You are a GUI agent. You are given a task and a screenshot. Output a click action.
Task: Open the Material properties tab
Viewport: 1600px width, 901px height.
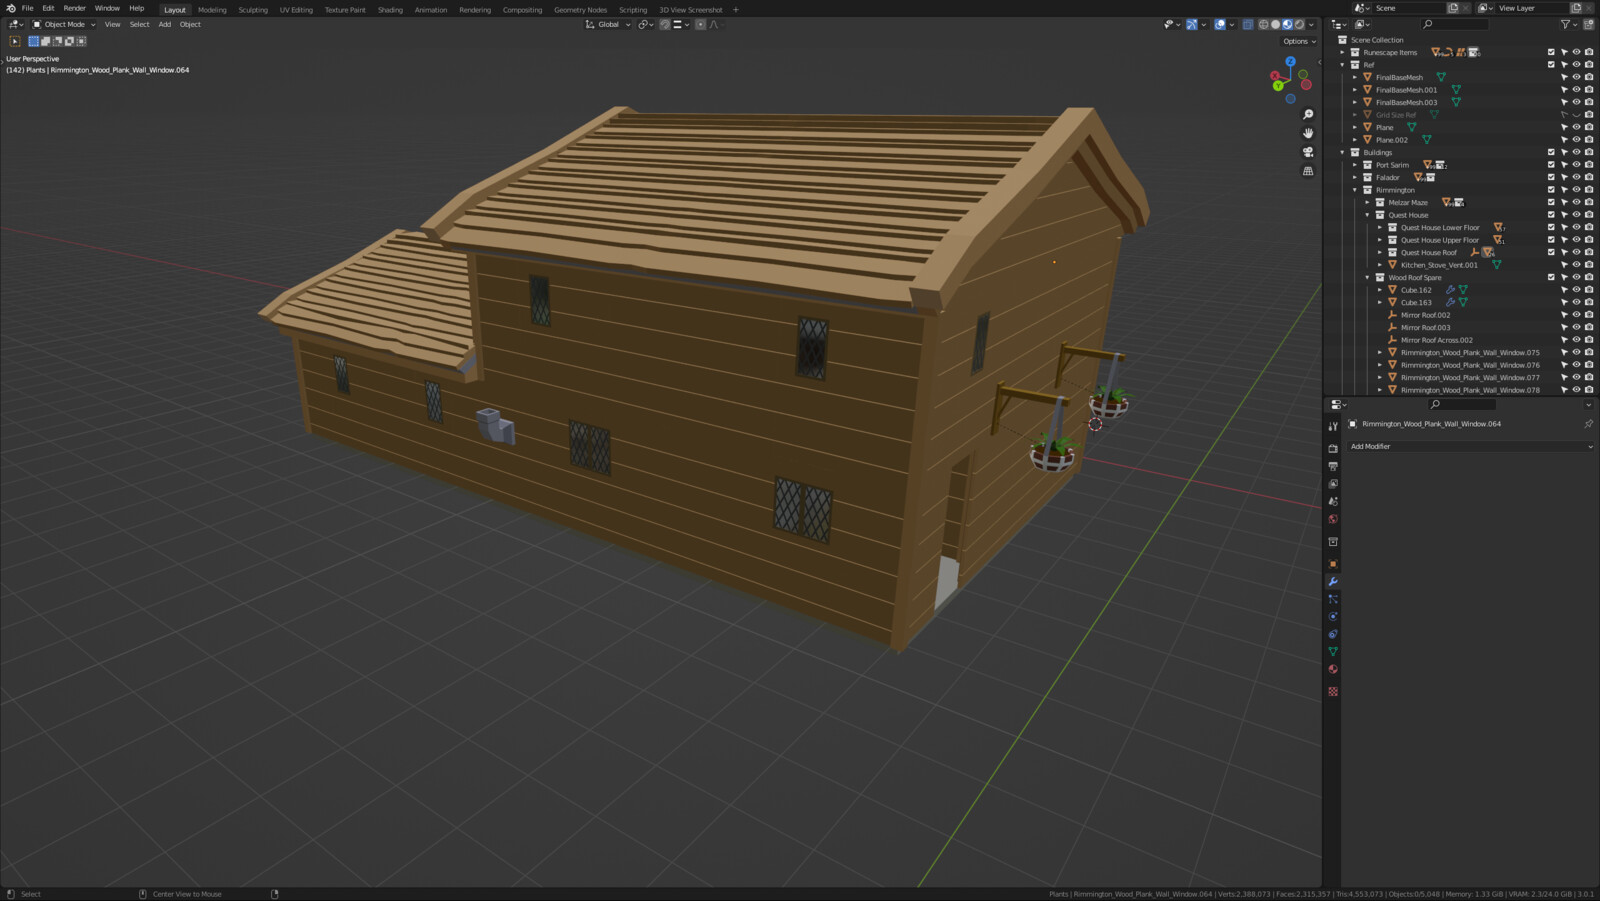click(1333, 669)
